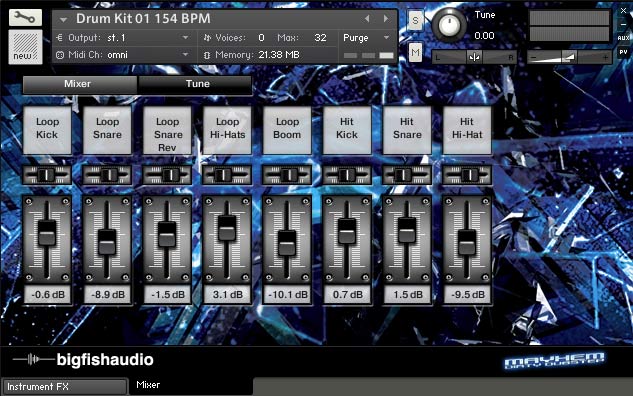Click the Mayhem product logo
The image size is (633, 396).
coord(554,360)
